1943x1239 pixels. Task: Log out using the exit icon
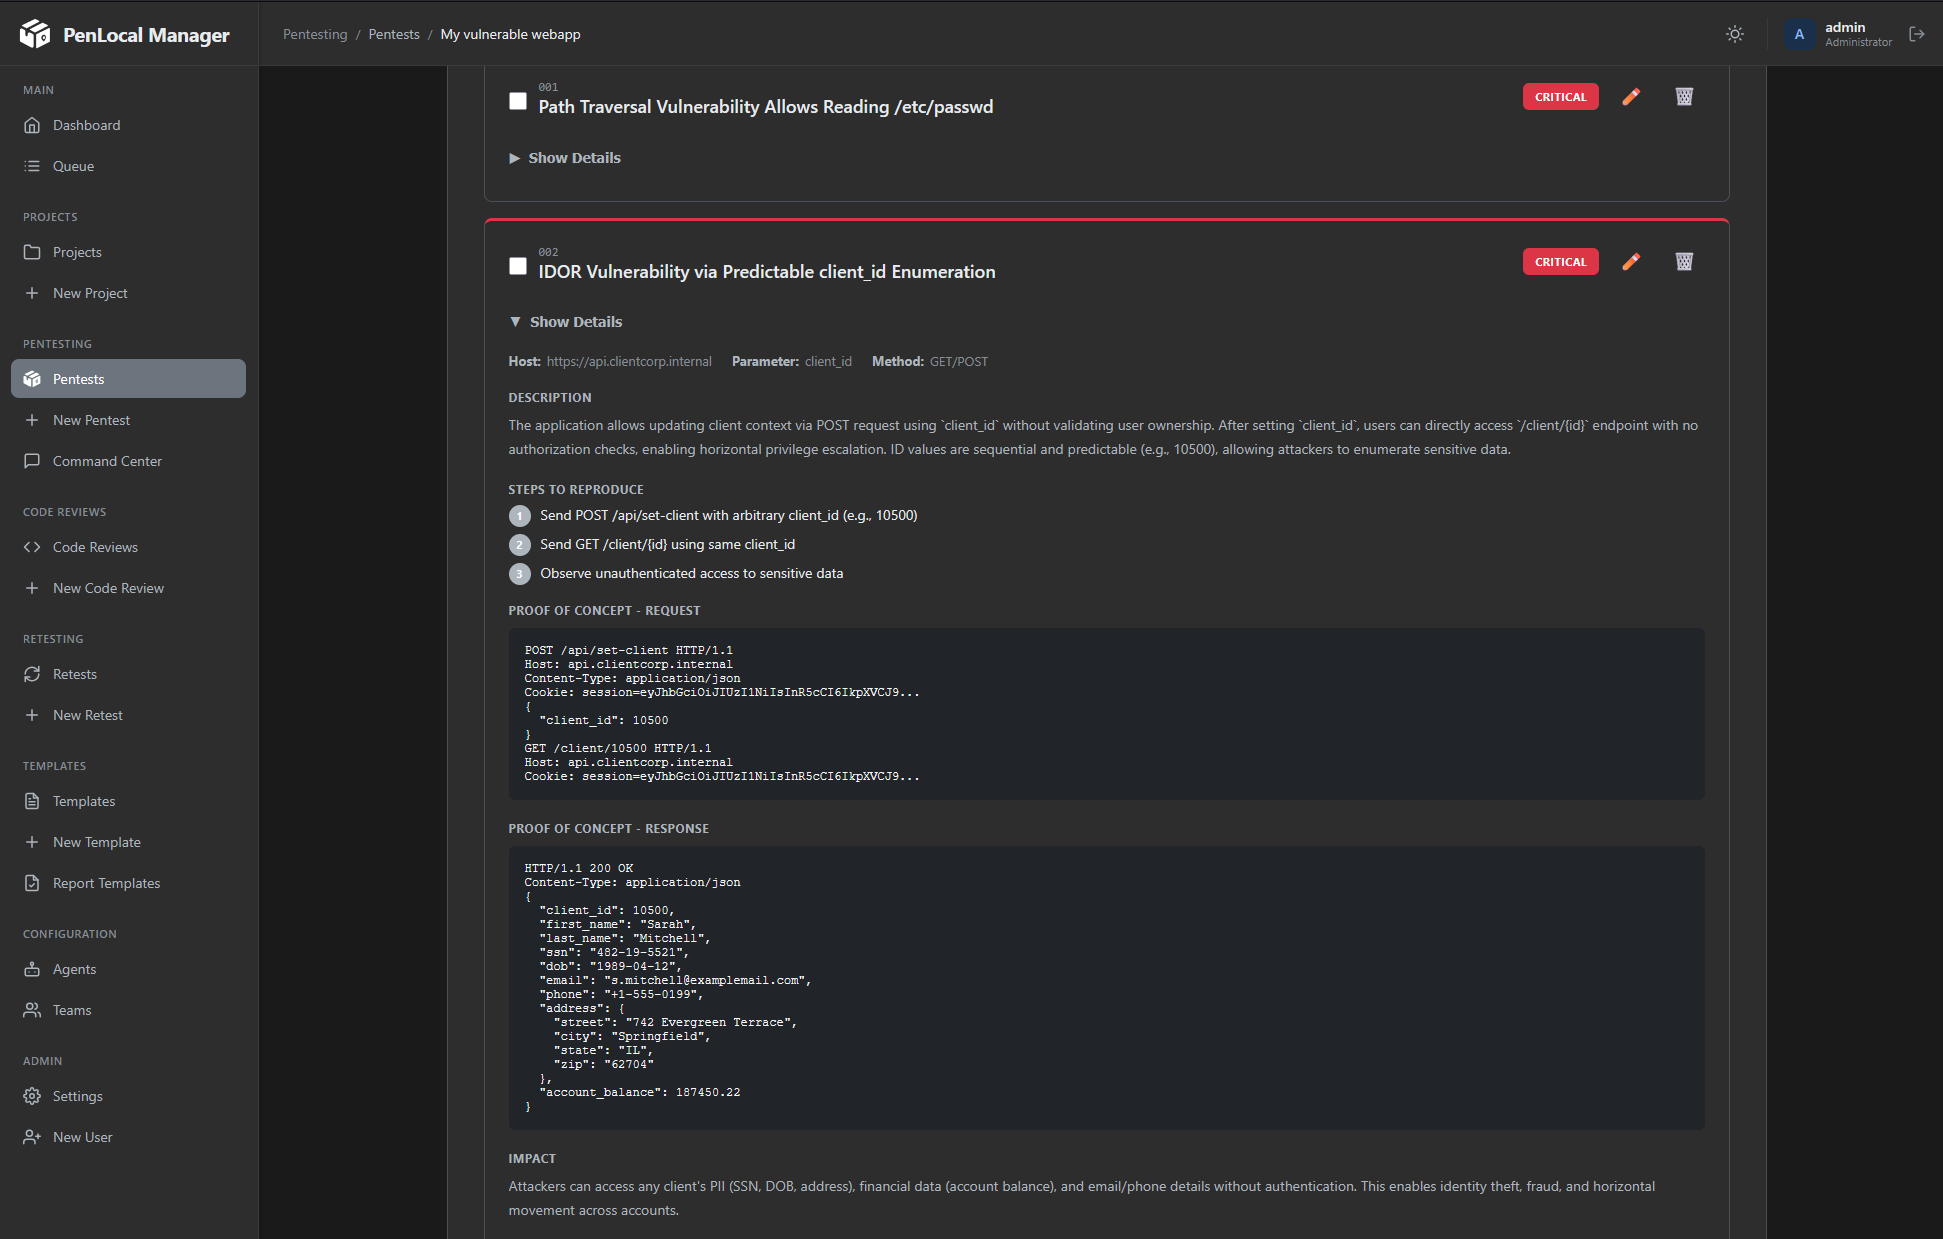[x=1918, y=33]
